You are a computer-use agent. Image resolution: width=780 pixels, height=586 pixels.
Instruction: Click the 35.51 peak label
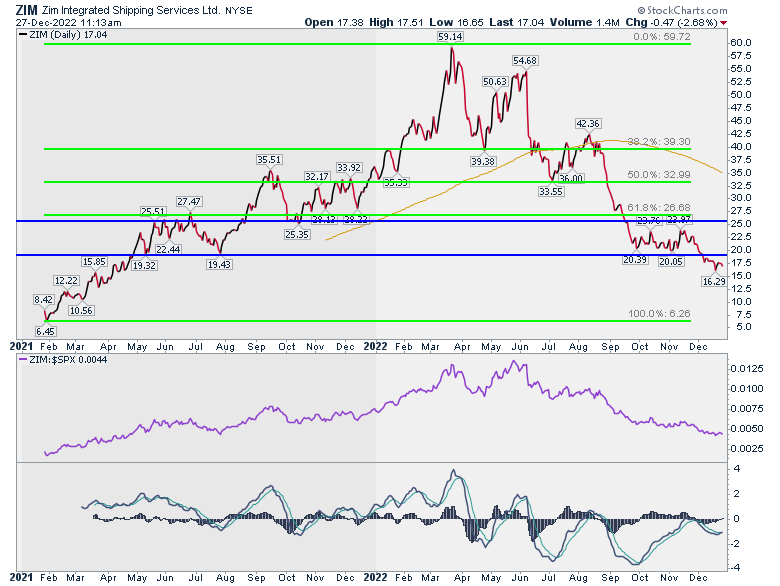(269, 160)
